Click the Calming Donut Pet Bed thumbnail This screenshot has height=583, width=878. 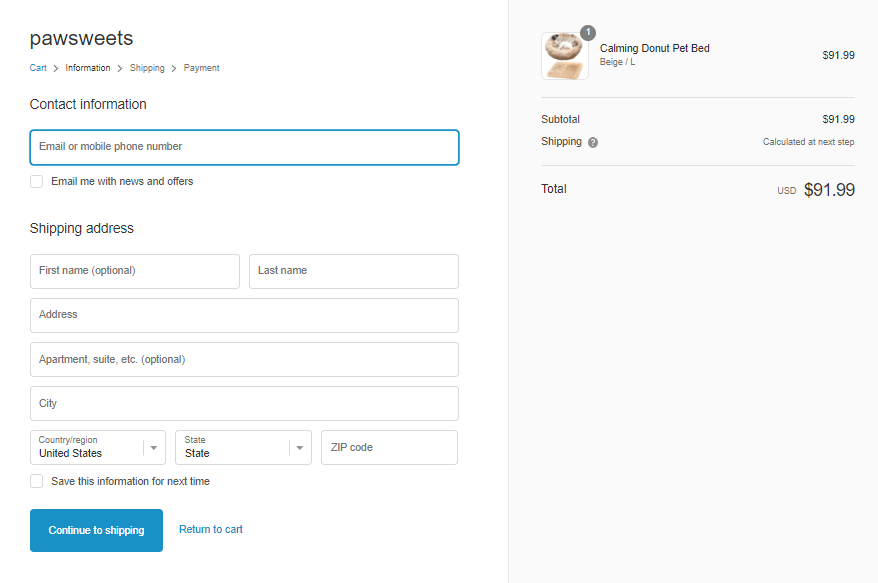(x=565, y=56)
